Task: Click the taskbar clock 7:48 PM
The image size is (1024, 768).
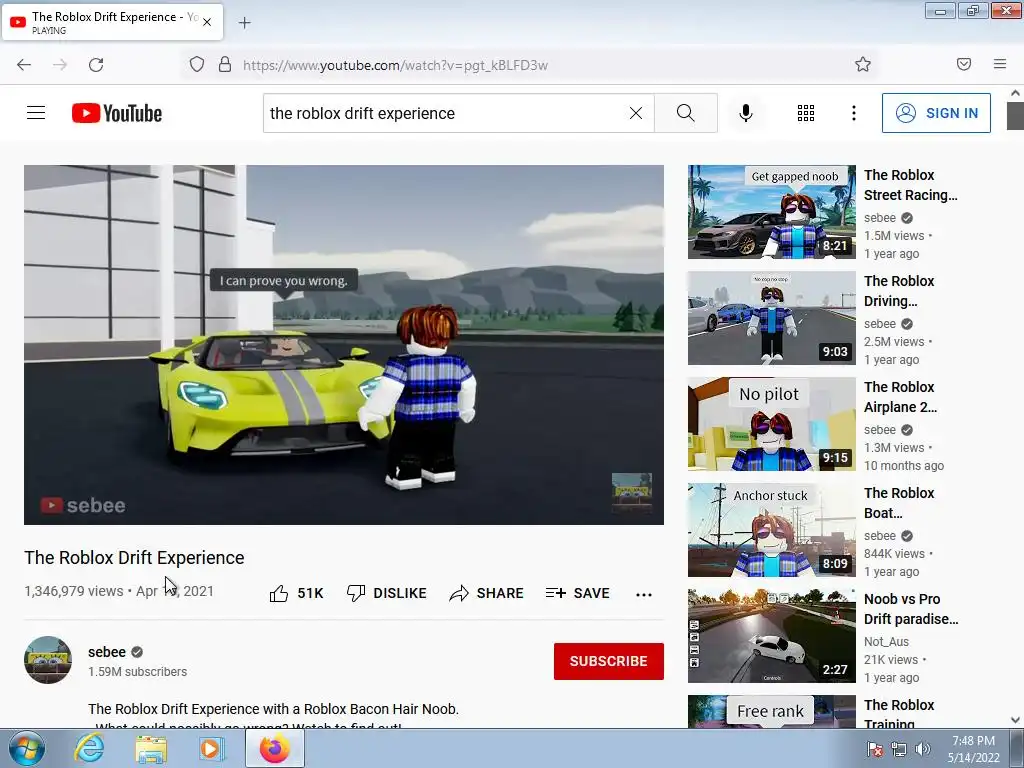Action: pyautogui.click(x=973, y=741)
